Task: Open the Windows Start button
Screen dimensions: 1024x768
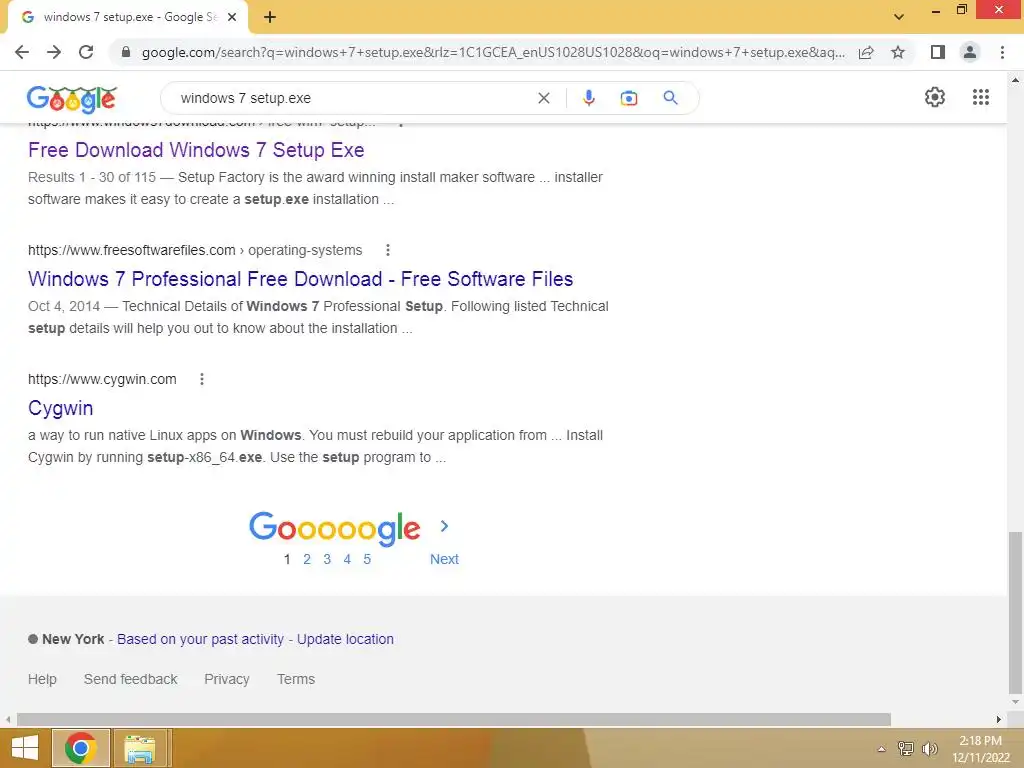Action: click(24, 748)
